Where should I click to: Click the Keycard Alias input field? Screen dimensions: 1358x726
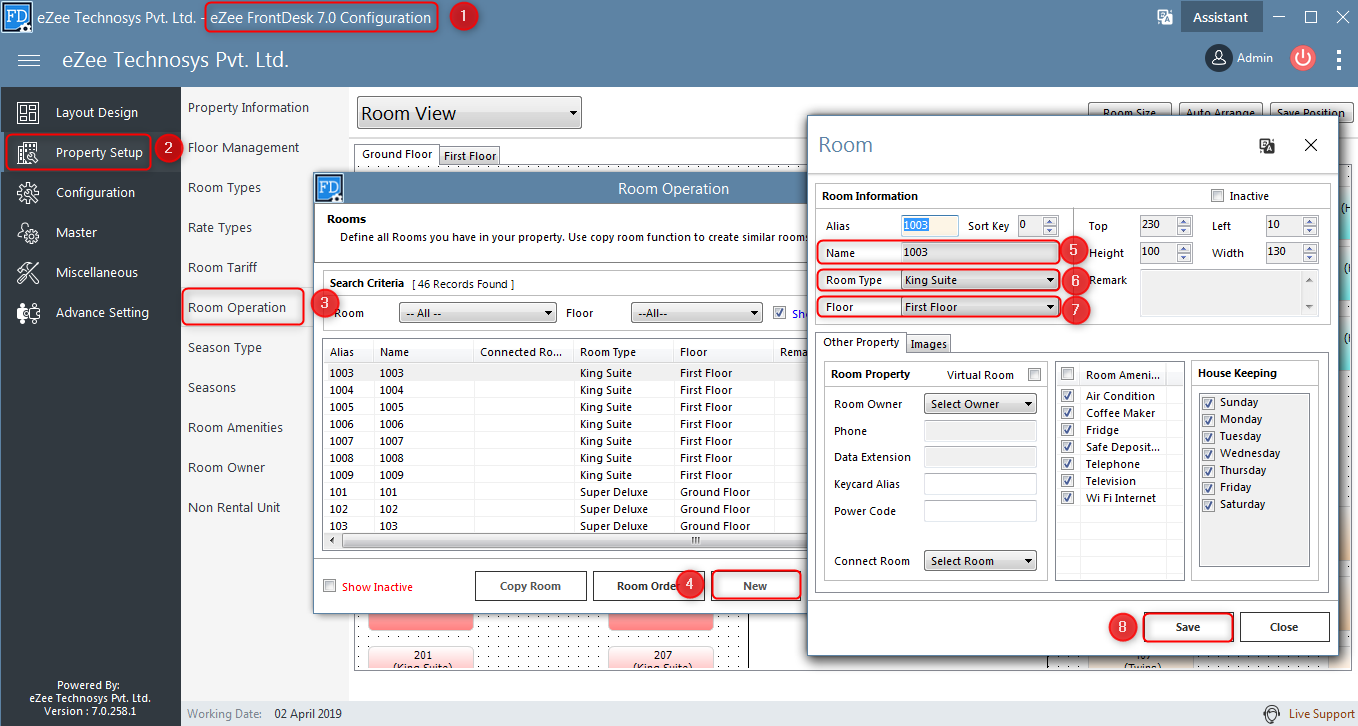[x=980, y=484]
